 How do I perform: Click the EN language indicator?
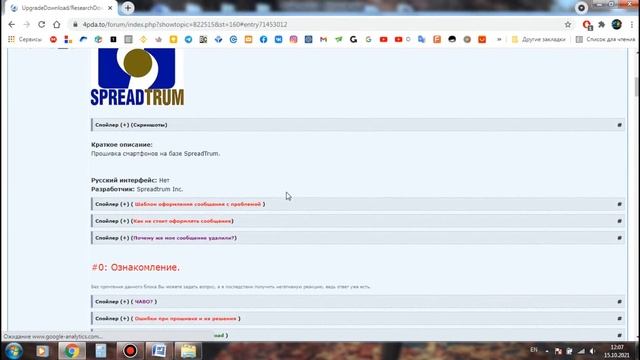pyautogui.click(x=533, y=350)
